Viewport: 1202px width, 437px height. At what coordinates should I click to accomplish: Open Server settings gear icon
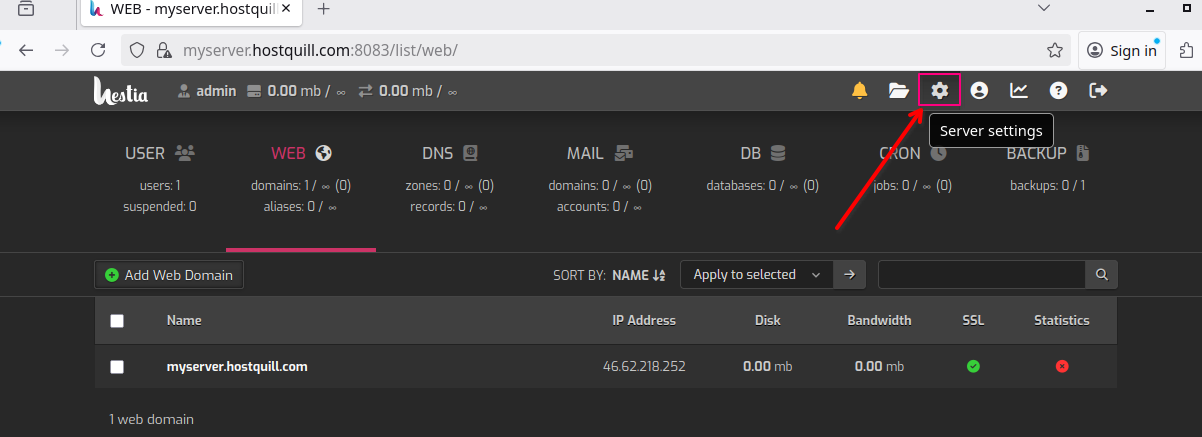pos(939,91)
